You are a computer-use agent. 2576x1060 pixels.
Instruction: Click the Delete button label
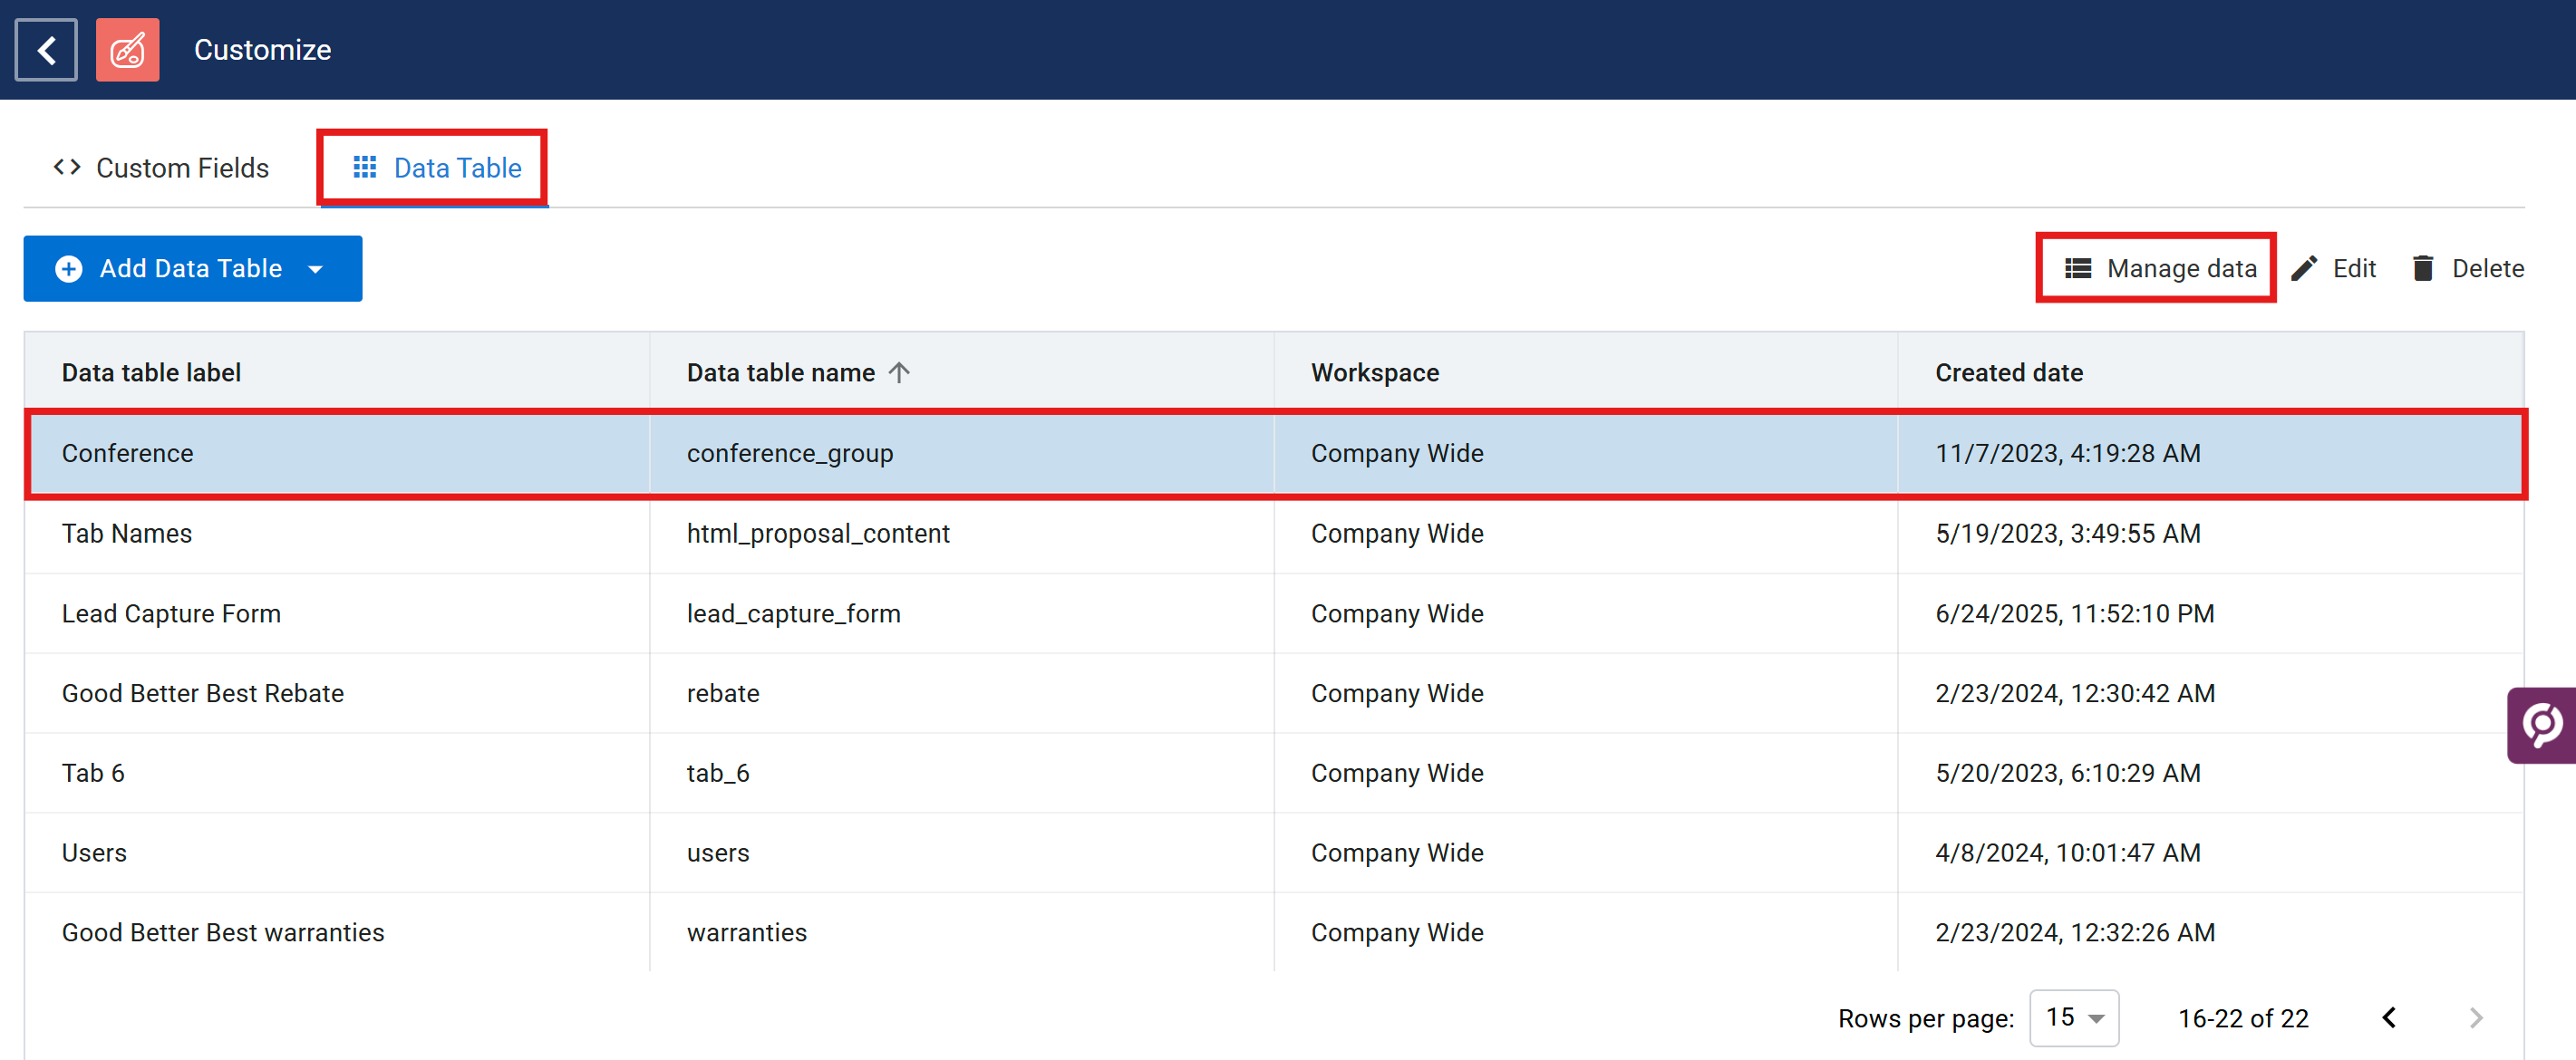(x=2487, y=268)
